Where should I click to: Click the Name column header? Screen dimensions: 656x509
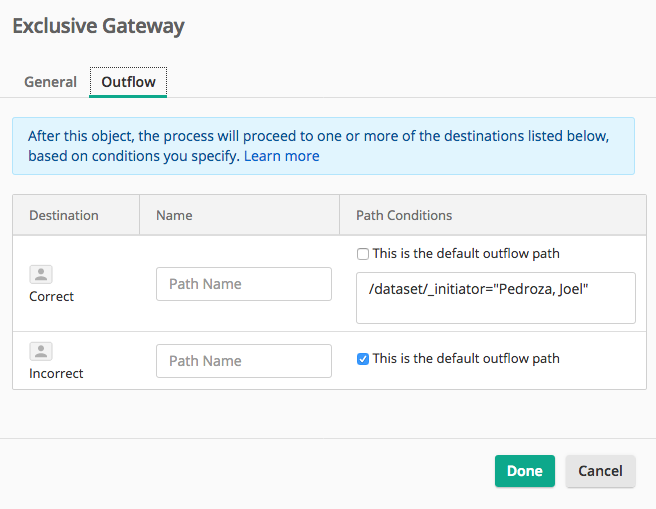(175, 215)
